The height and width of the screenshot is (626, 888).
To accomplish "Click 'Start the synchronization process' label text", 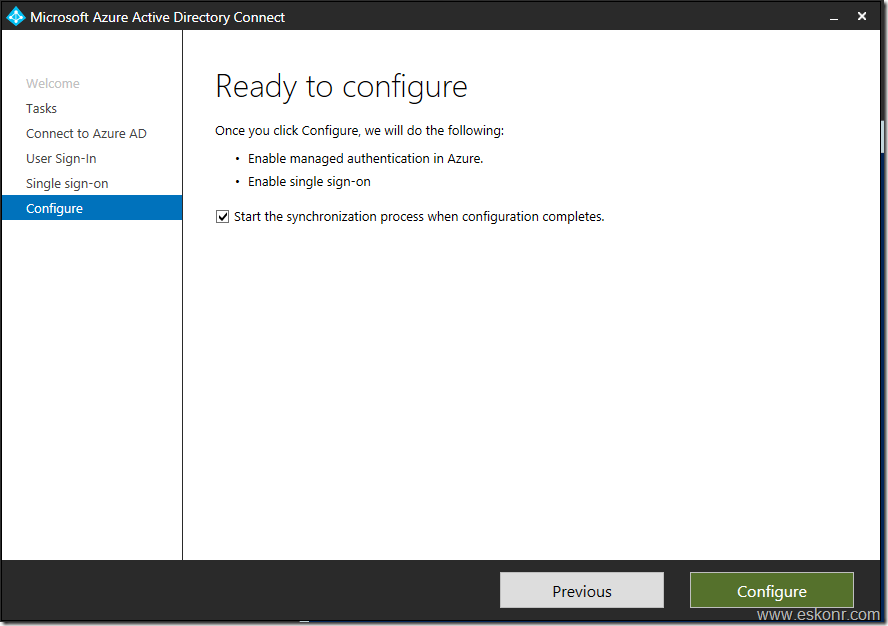I will (x=419, y=216).
